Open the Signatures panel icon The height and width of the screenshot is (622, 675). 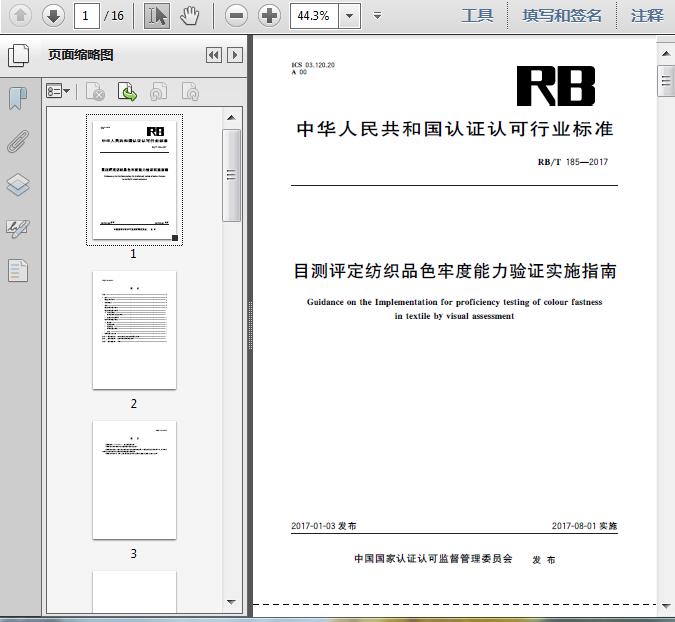point(18,227)
